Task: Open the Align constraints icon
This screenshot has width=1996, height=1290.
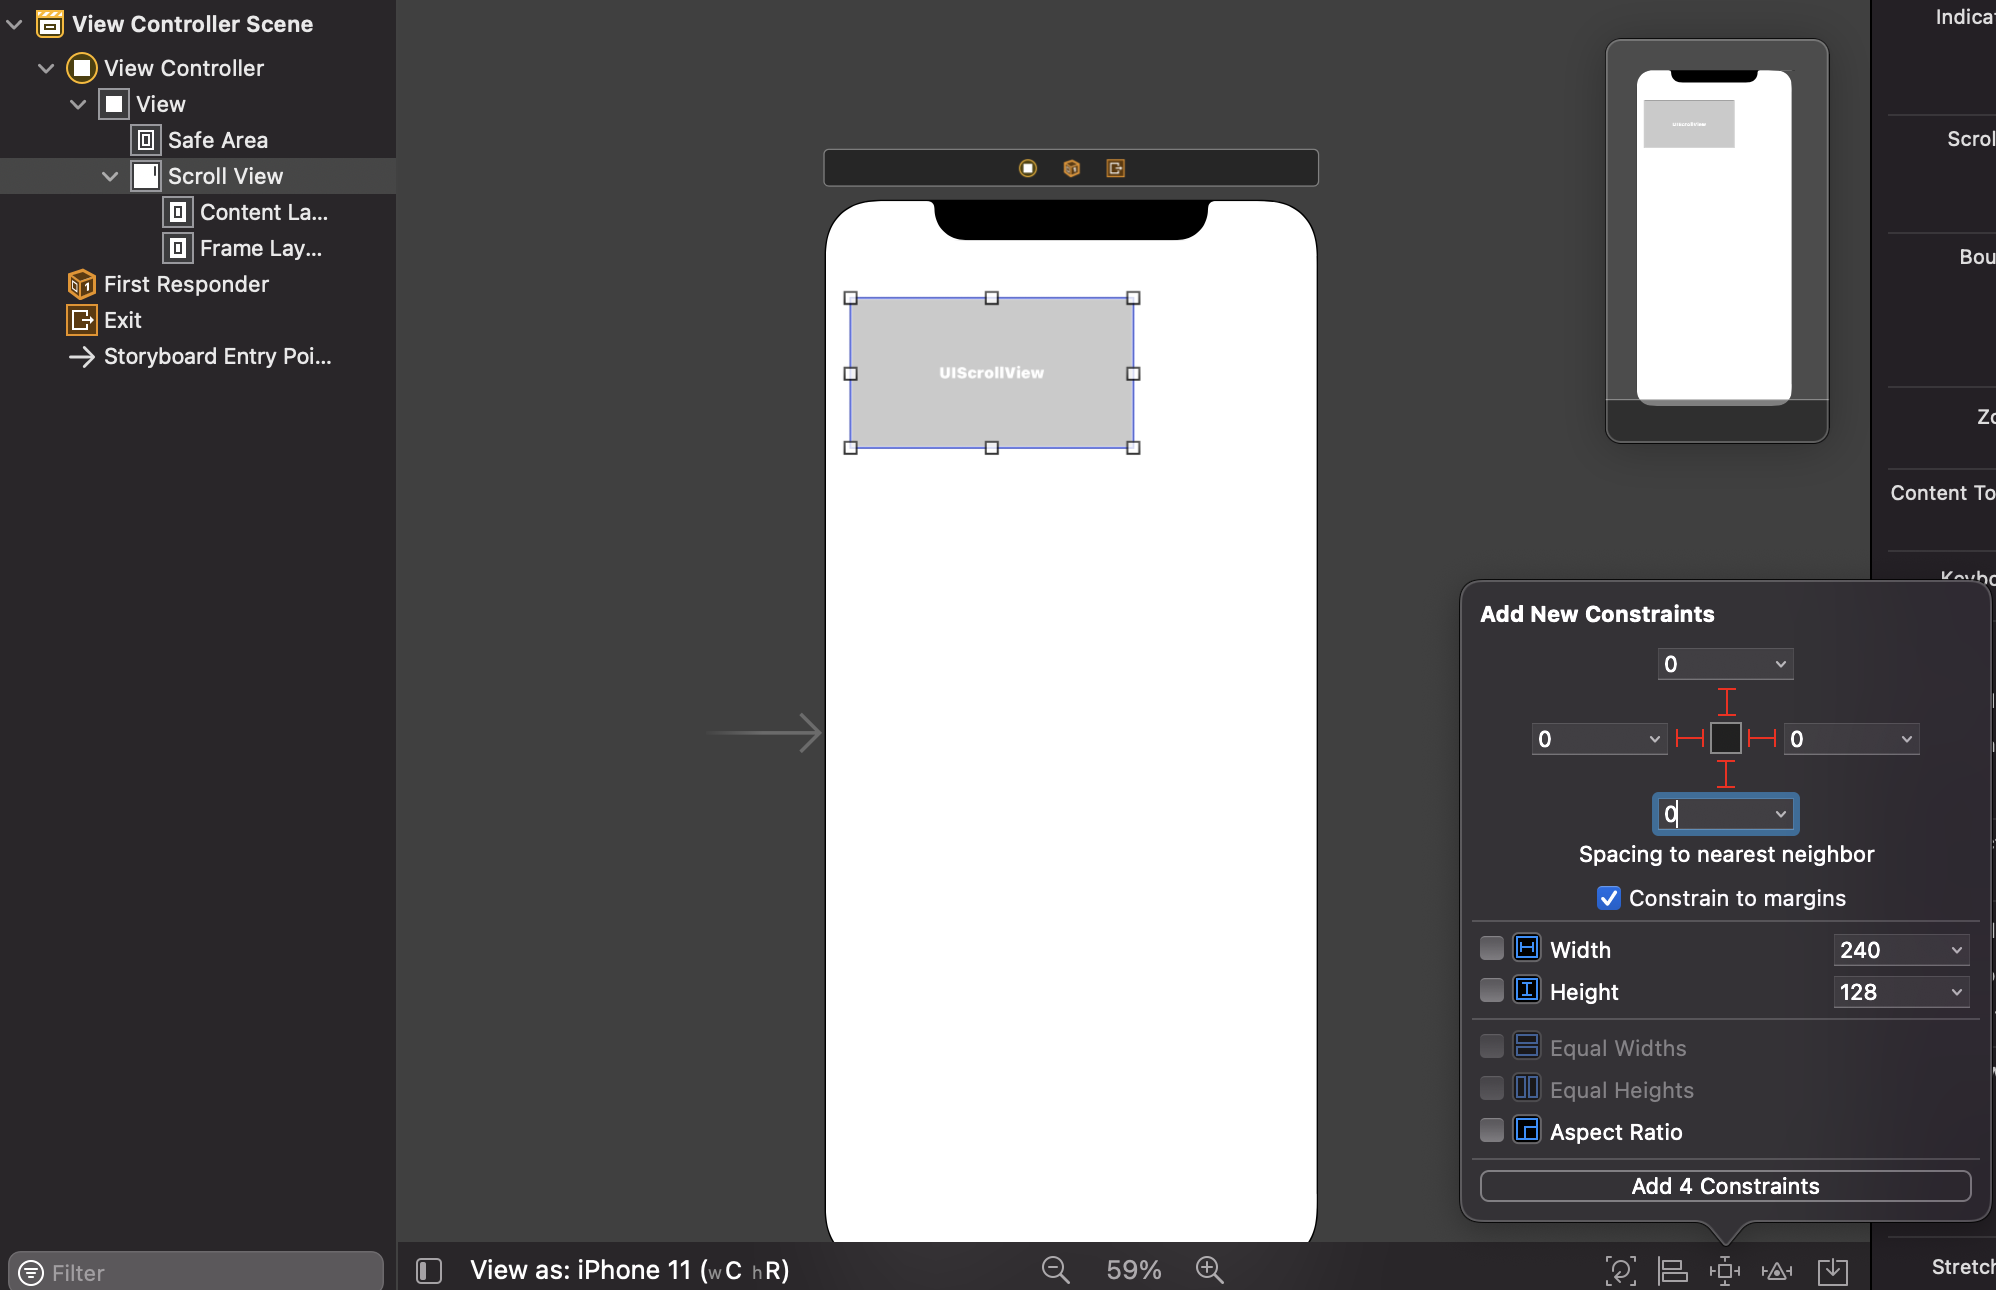Action: 1673,1270
